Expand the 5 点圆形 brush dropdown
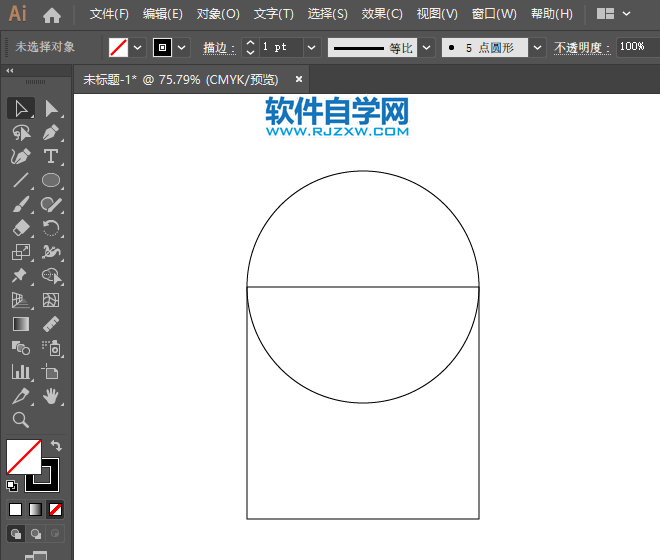 pyautogui.click(x=537, y=47)
